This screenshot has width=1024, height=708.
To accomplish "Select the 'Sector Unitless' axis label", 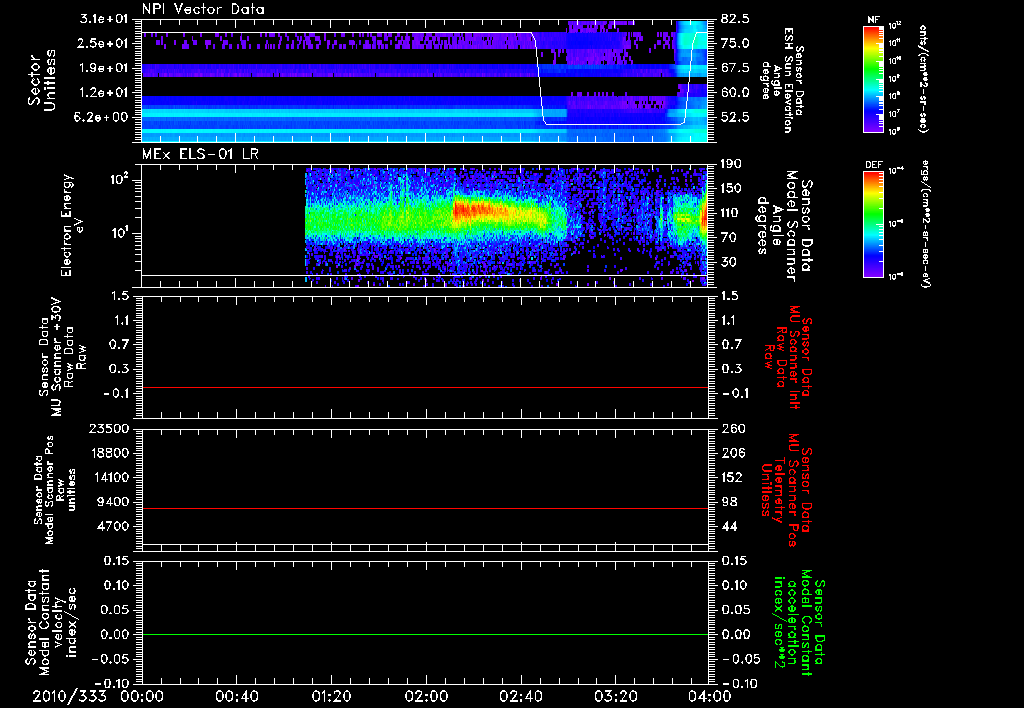I will tap(42, 80).
